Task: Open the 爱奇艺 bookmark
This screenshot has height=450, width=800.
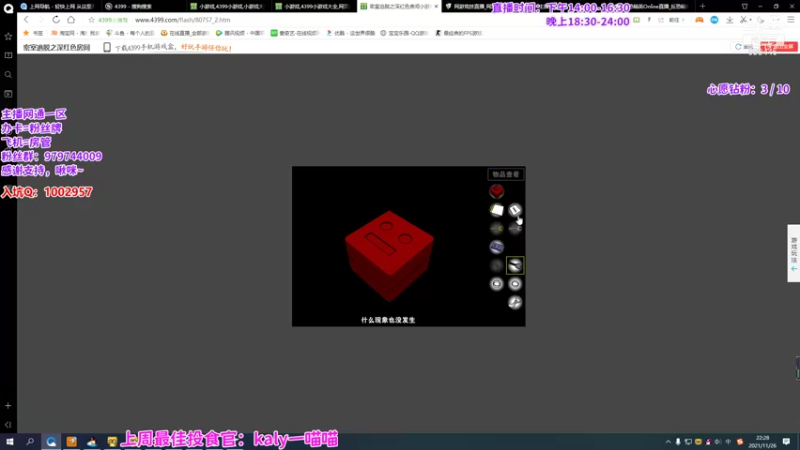Action: pos(294,33)
